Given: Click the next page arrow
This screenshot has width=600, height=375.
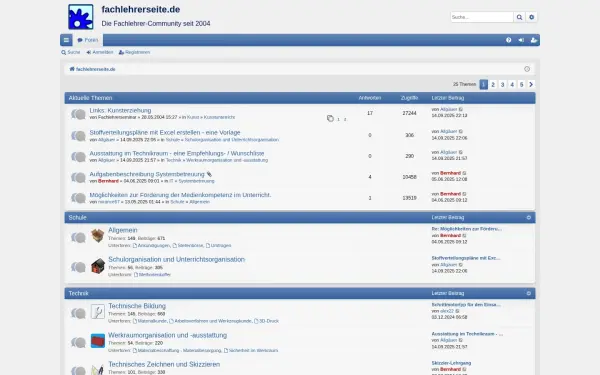Looking at the screenshot, I should 531,84.
